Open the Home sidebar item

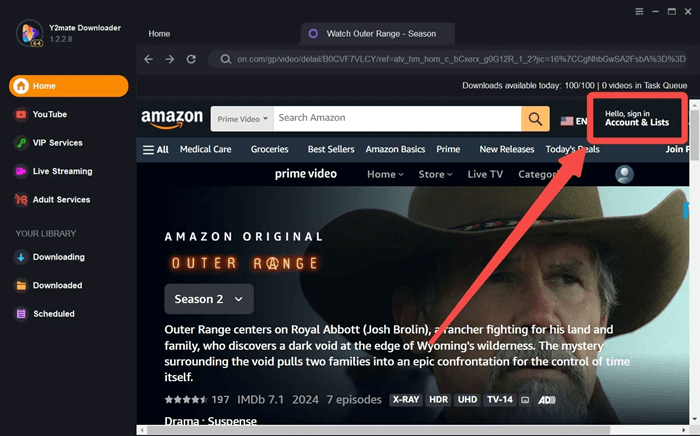pyautogui.click(x=69, y=86)
